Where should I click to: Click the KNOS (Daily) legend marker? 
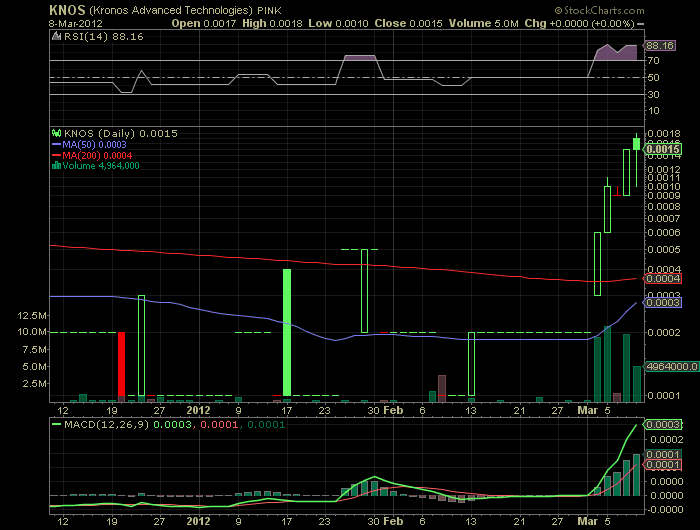[x=57, y=132]
